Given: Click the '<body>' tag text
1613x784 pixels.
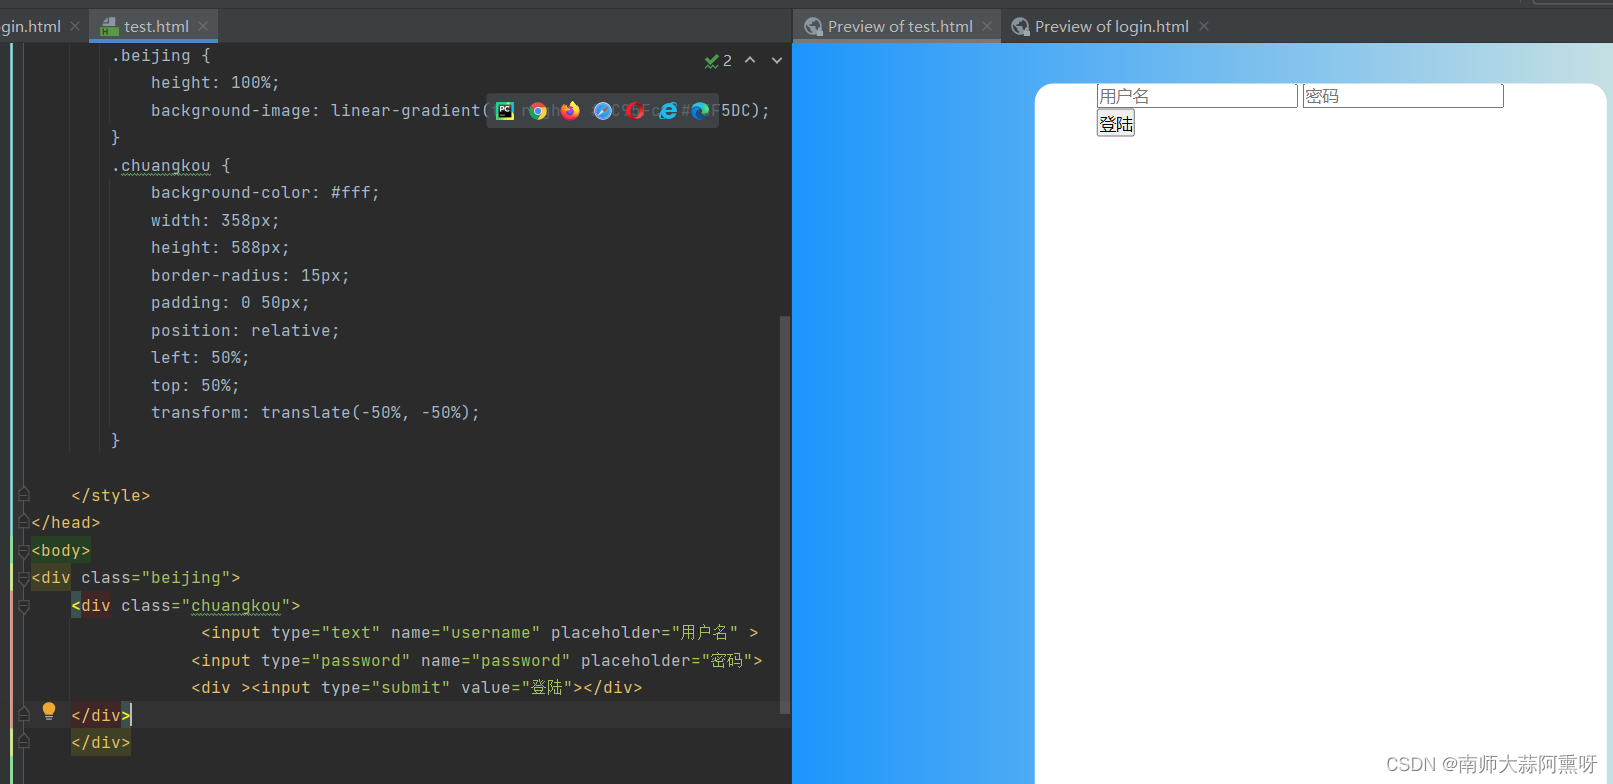Looking at the screenshot, I should 61,551.
